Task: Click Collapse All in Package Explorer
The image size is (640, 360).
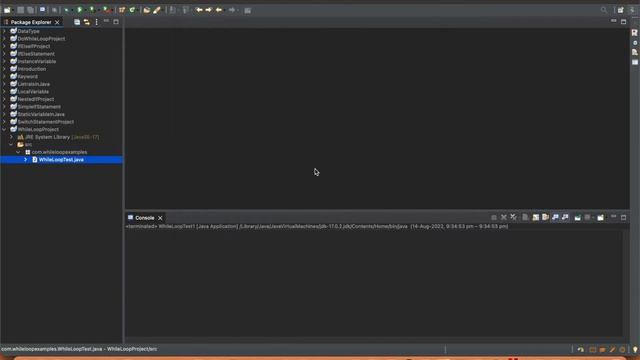Action: tap(77, 22)
